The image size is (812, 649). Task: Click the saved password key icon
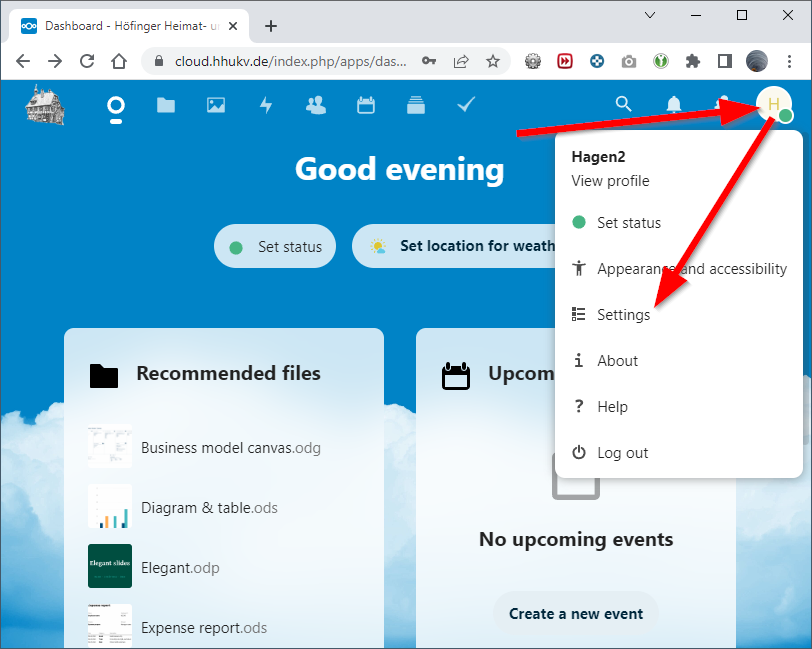coord(429,61)
